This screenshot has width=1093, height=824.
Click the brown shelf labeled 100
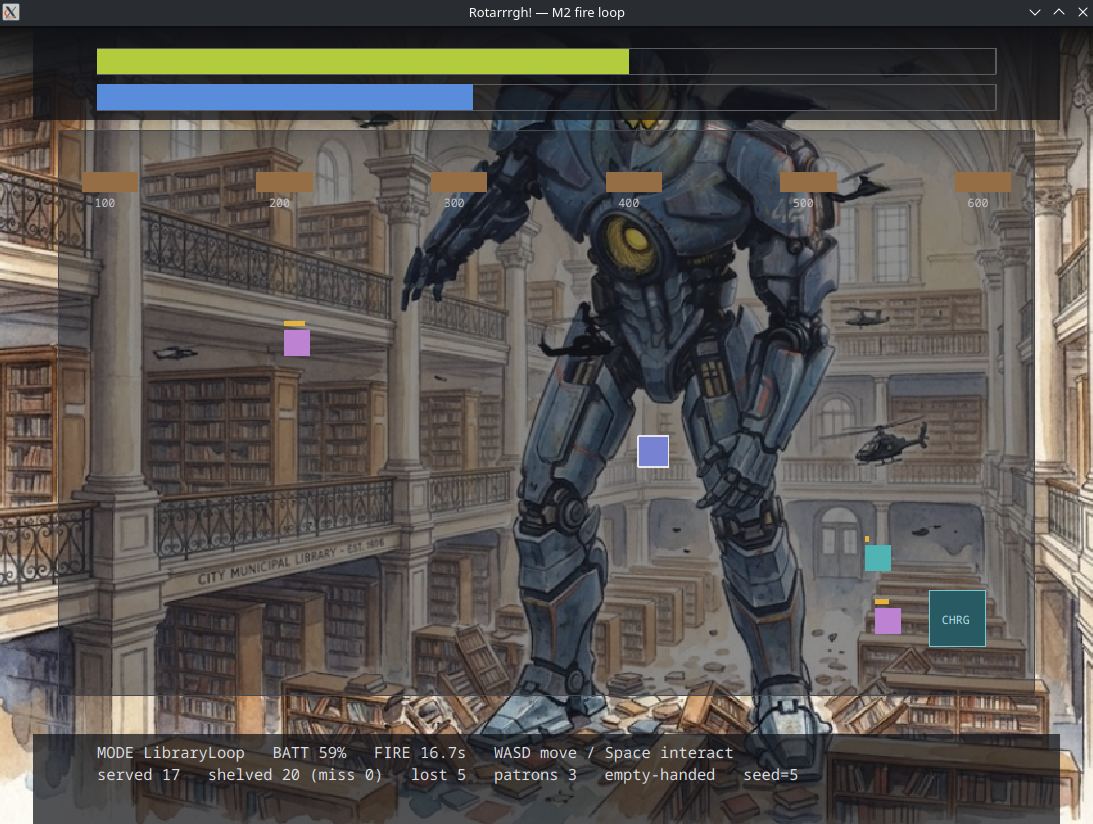tap(110, 182)
